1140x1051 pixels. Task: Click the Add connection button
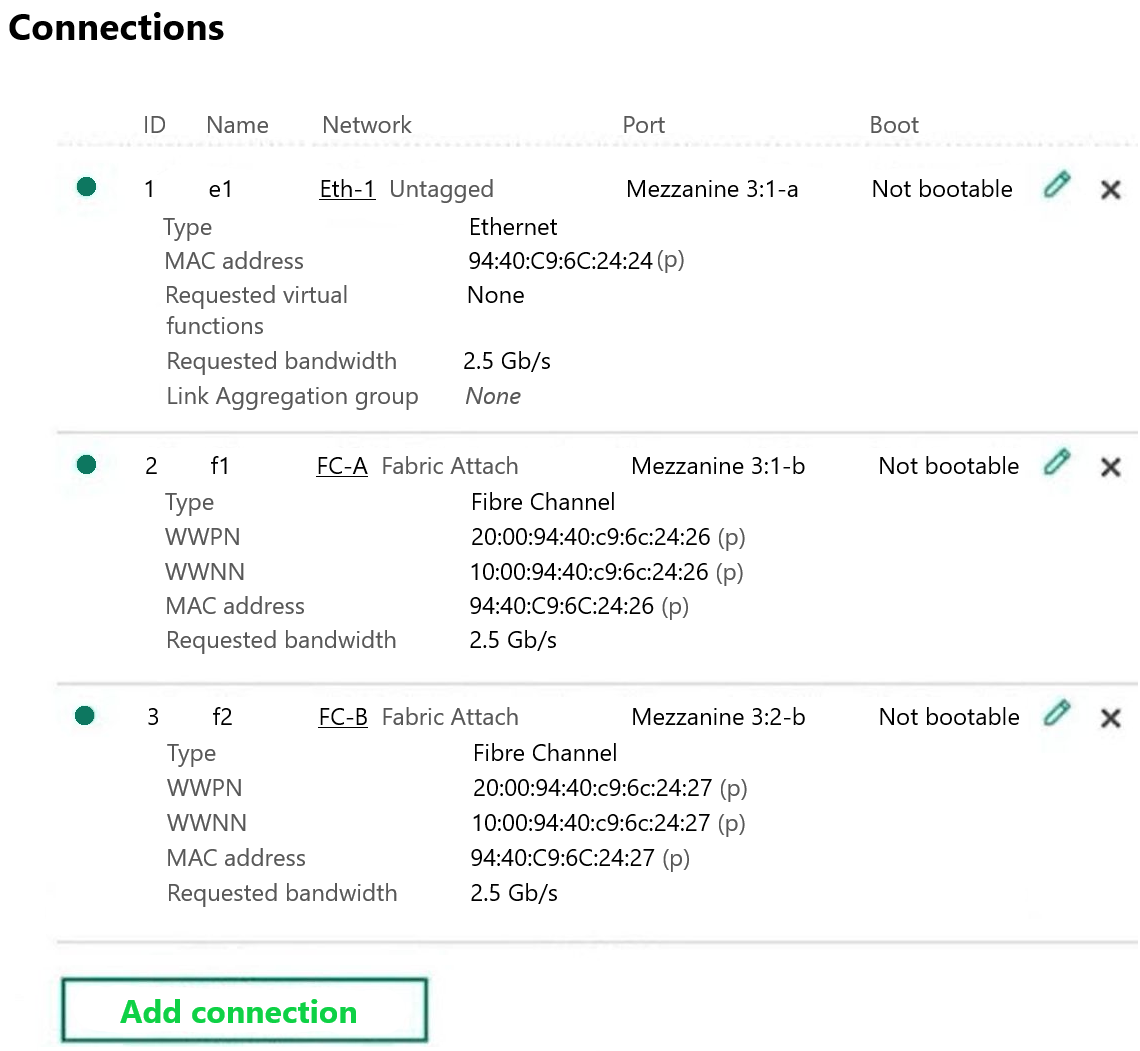pos(244,1010)
